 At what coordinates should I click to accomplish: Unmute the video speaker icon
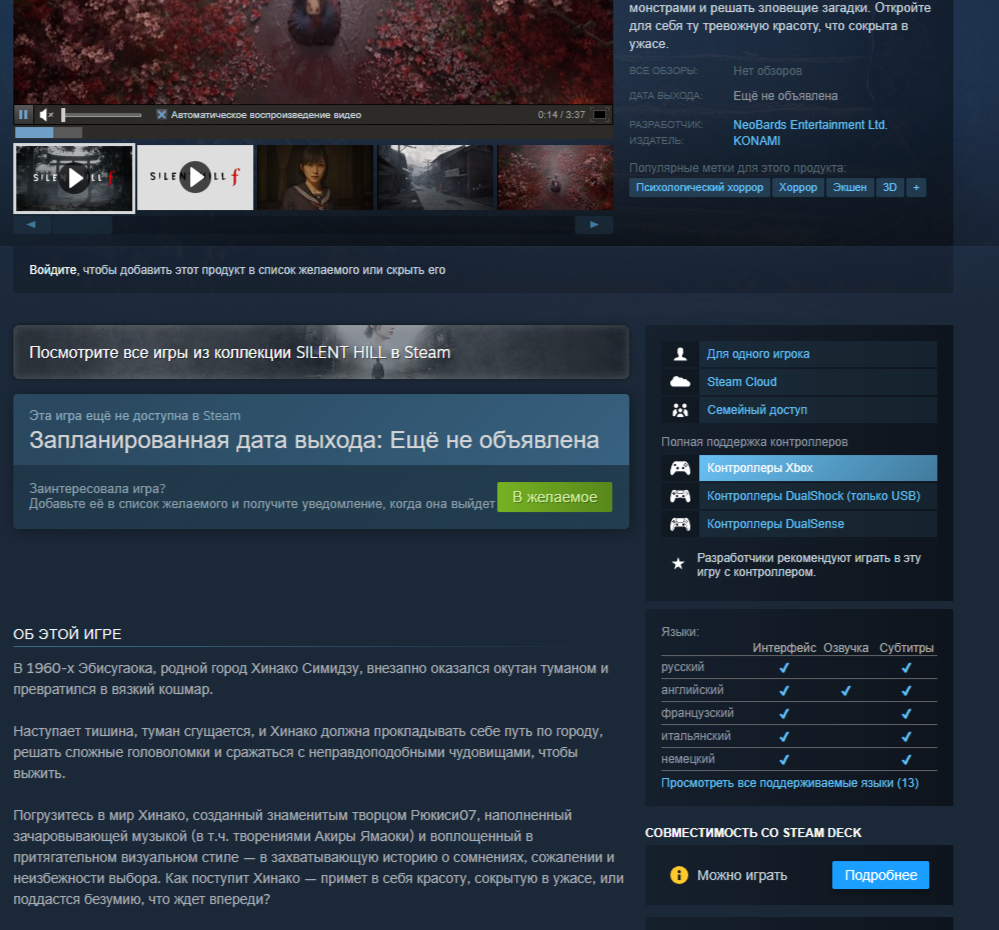click(46, 115)
